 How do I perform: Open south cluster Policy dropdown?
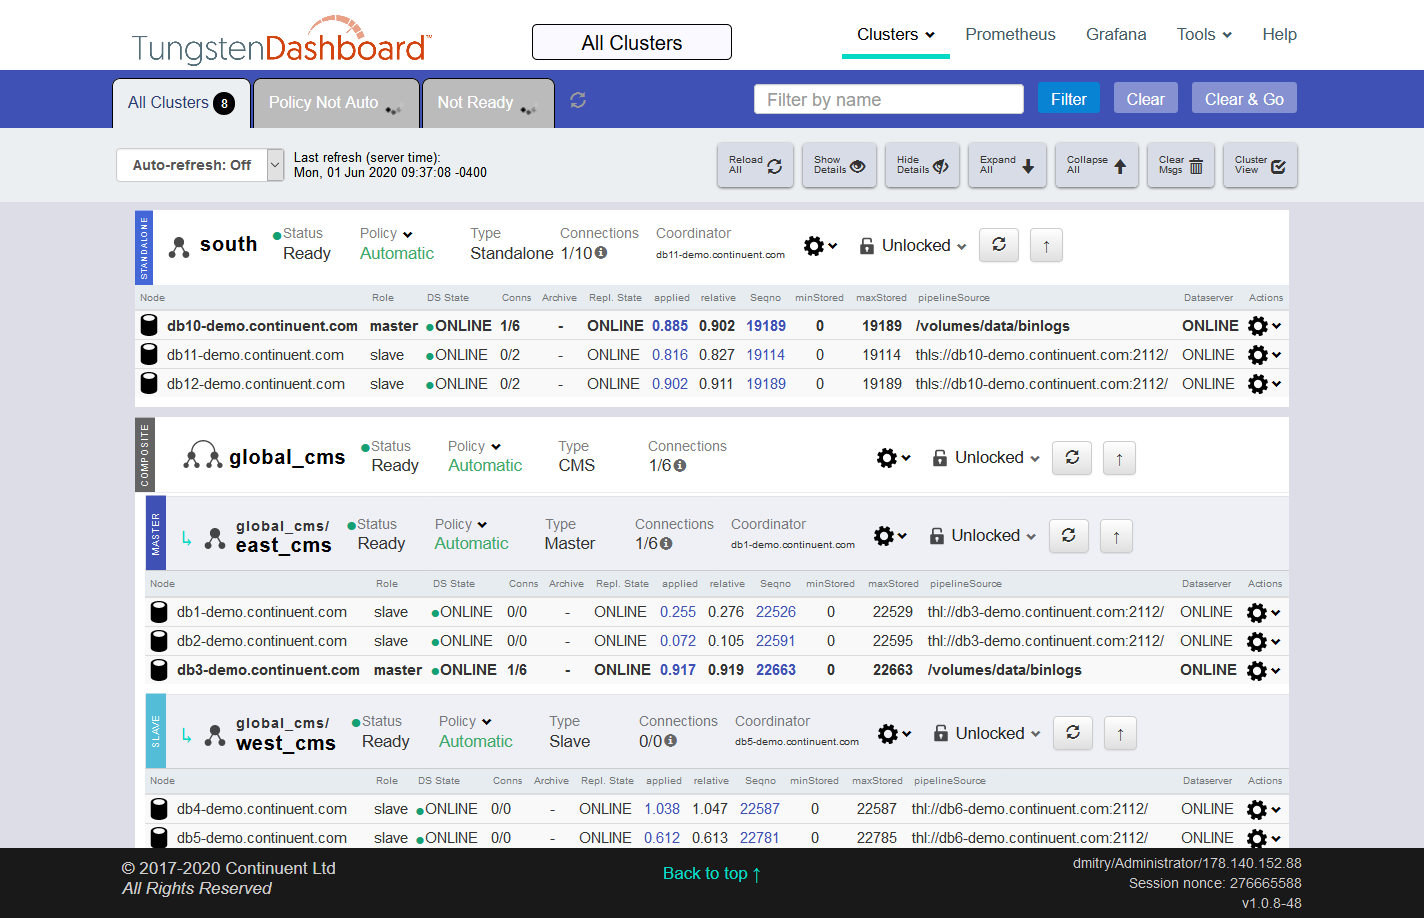[x=387, y=233]
